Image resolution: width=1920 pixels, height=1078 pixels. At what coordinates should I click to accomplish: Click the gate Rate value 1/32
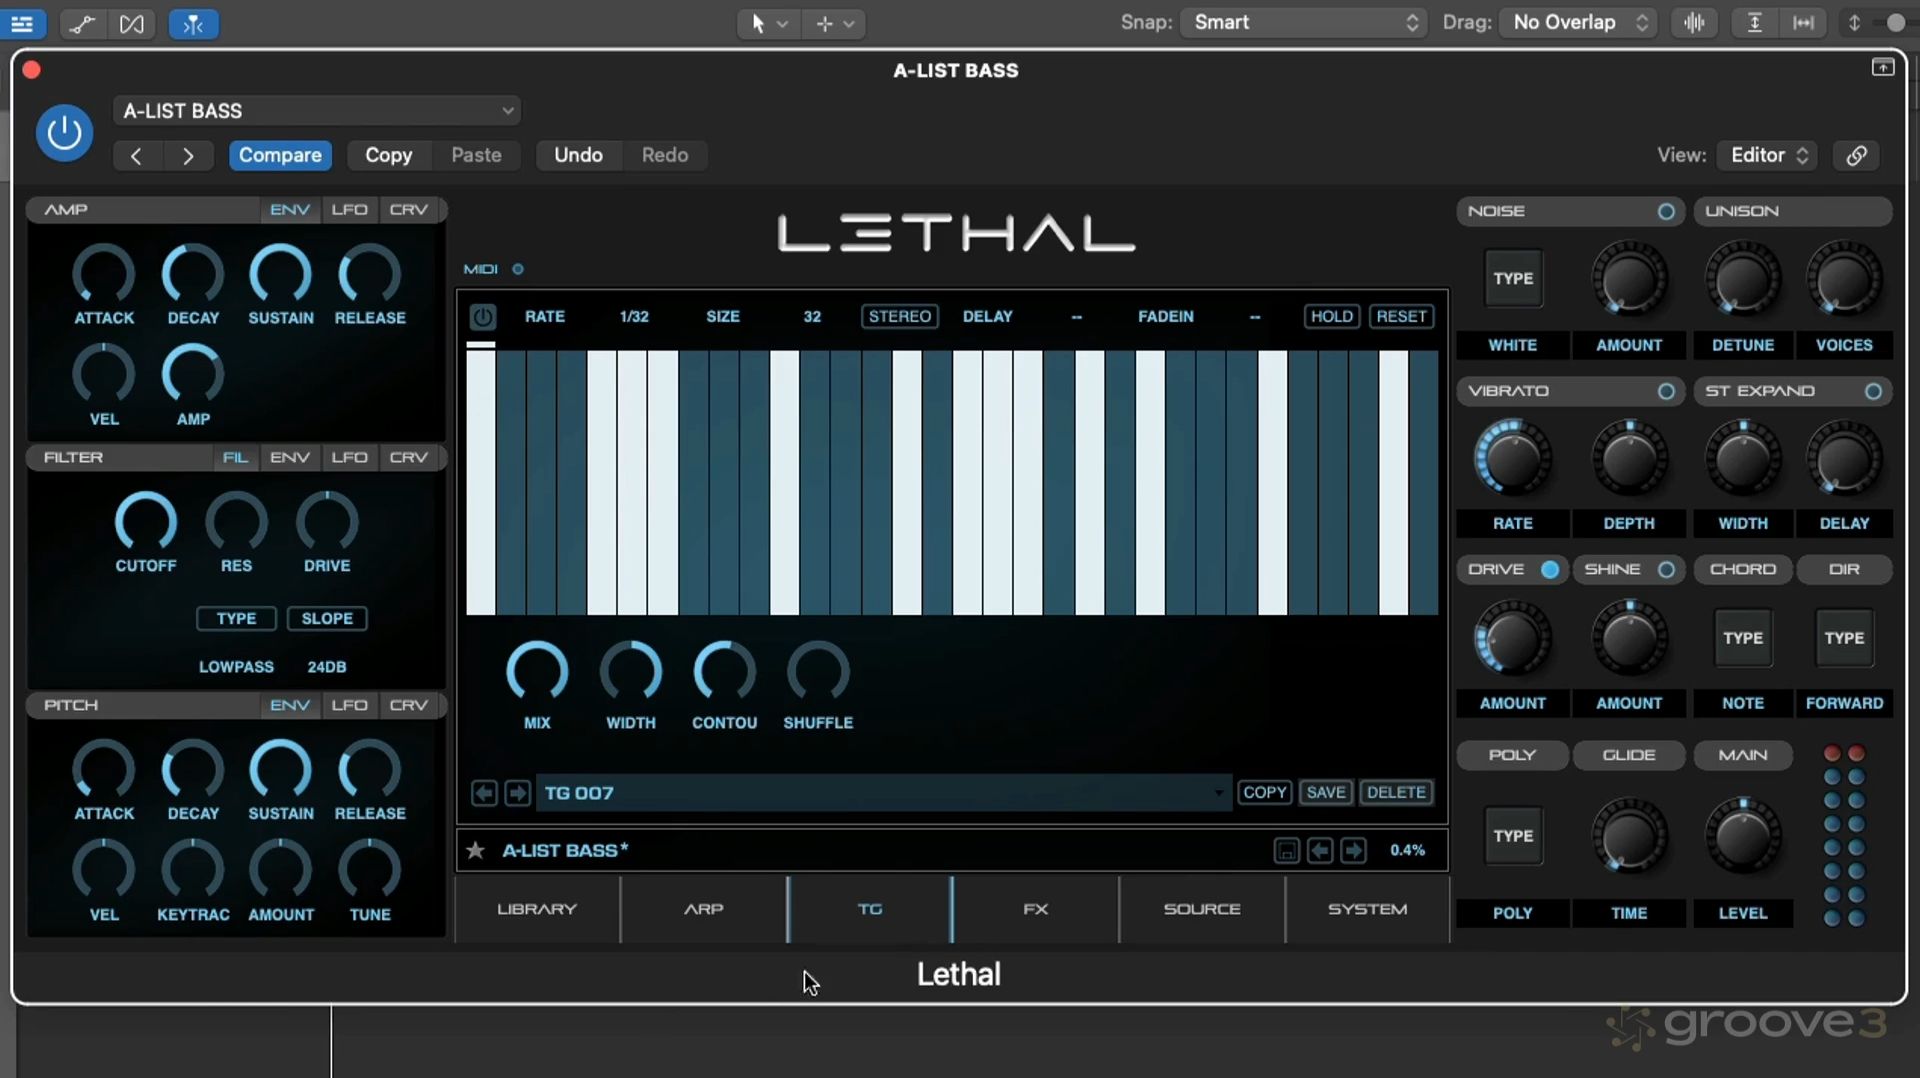[634, 317]
